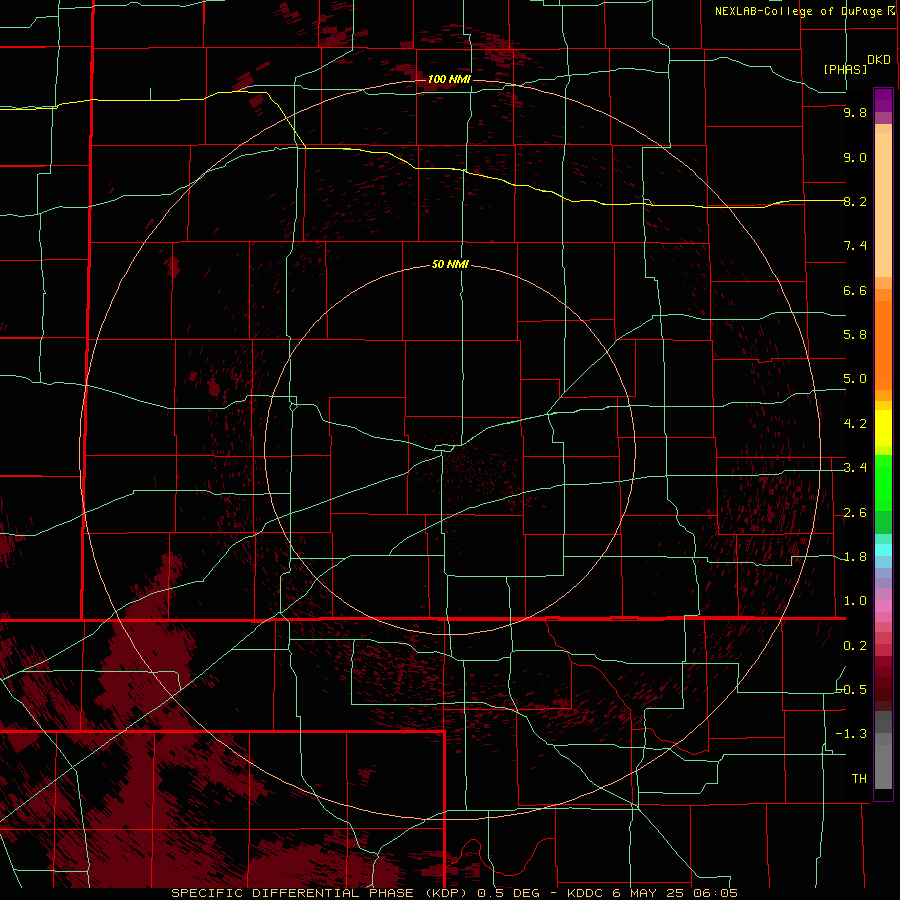Click the TH threshold label
This screenshot has height=900, width=900.
click(x=859, y=779)
